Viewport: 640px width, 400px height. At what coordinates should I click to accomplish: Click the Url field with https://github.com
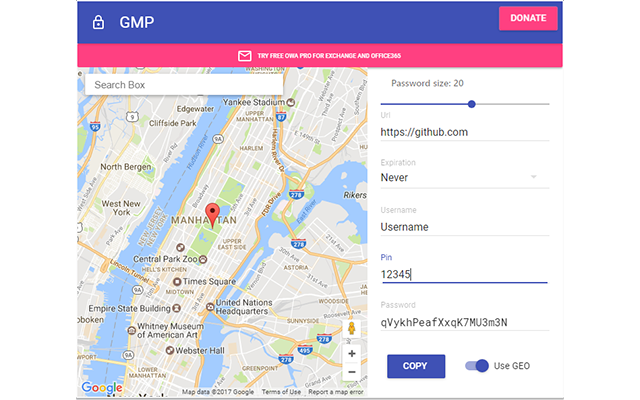tap(465, 132)
